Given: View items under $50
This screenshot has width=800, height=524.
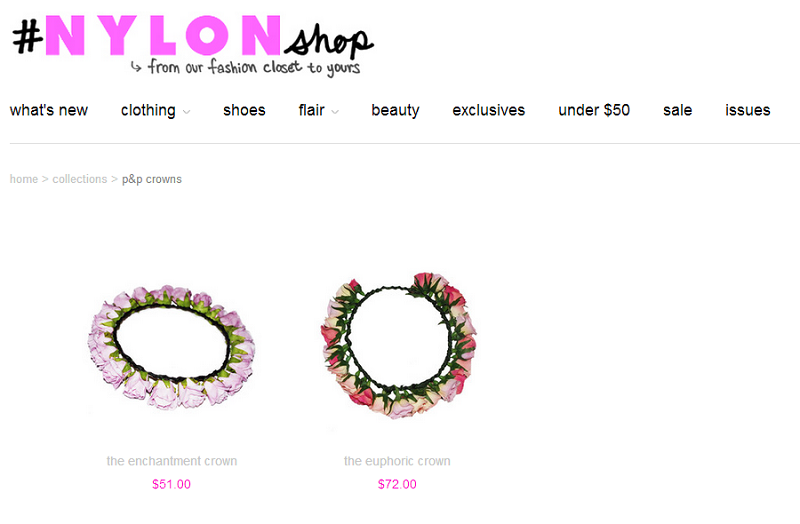Looking at the screenshot, I should pyautogui.click(x=594, y=110).
